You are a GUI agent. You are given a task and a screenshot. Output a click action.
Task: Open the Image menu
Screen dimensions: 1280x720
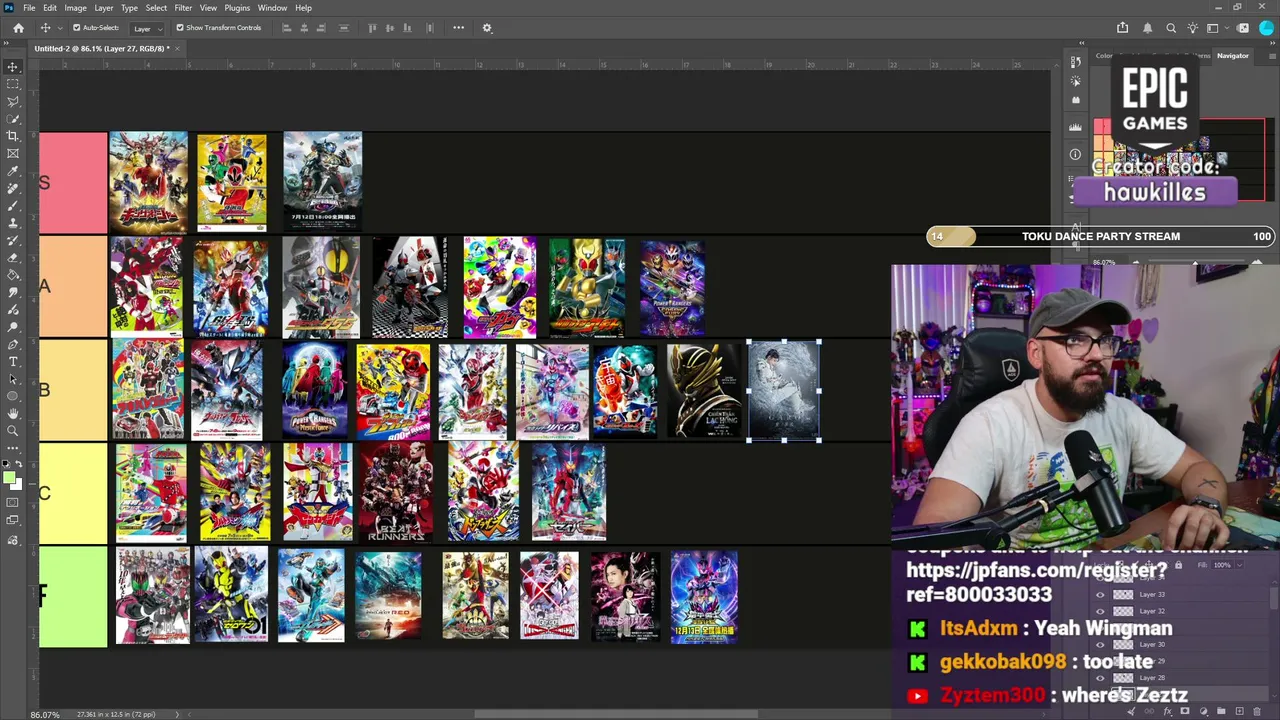pyautogui.click(x=76, y=8)
